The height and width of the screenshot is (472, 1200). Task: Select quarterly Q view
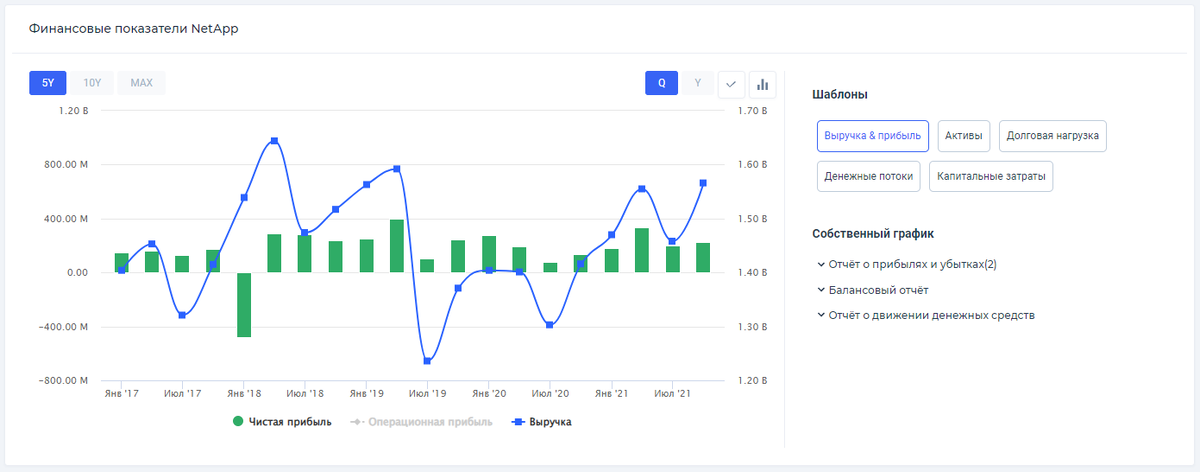pyautogui.click(x=661, y=83)
